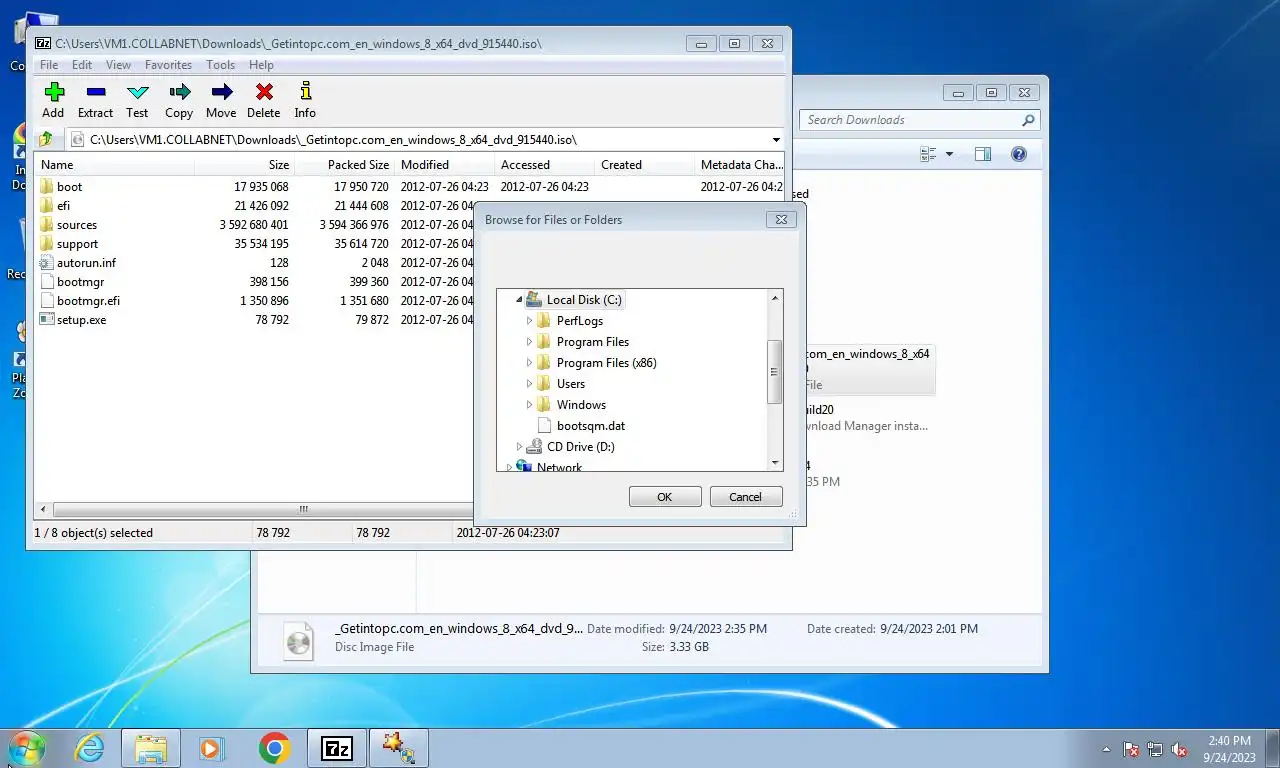Click the clock in the taskbar
Viewport: 1280px width, 768px height.
(1229, 749)
